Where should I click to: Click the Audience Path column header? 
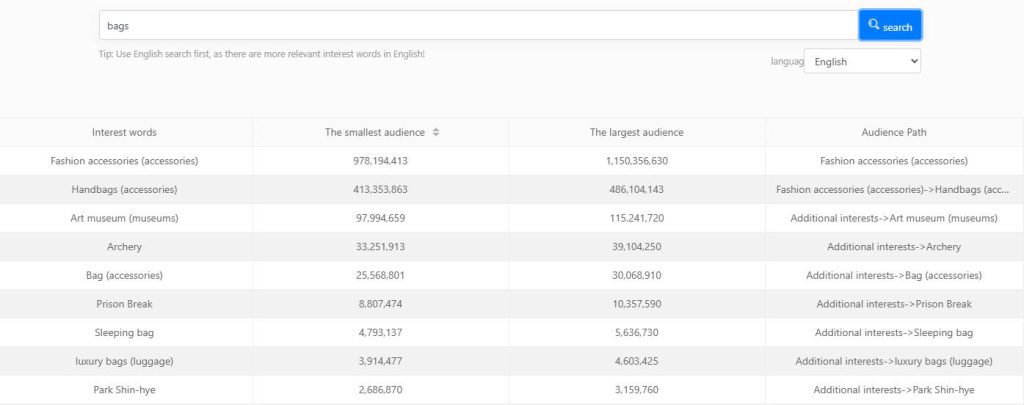(x=893, y=132)
